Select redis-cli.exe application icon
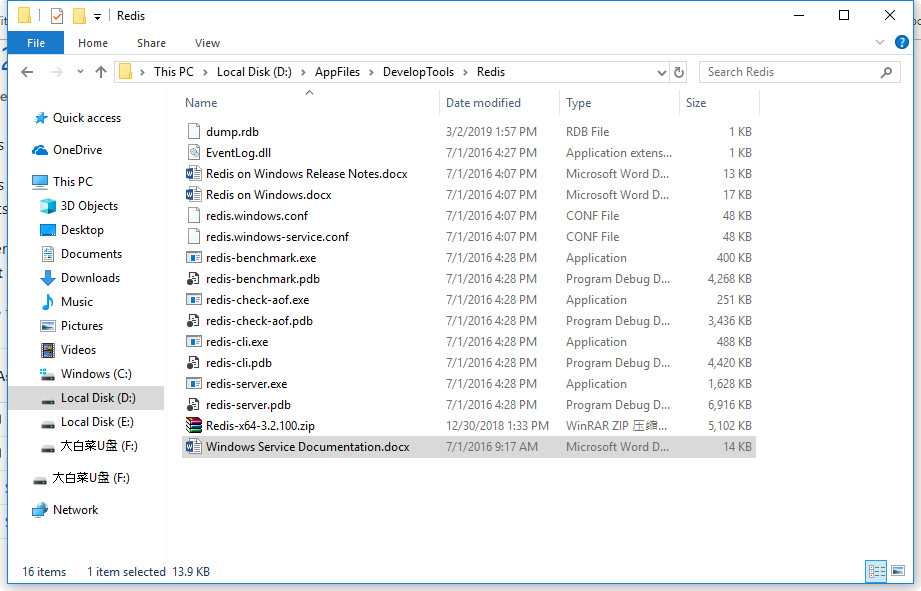Viewport: 921px width, 591px height. pos(194,341)
